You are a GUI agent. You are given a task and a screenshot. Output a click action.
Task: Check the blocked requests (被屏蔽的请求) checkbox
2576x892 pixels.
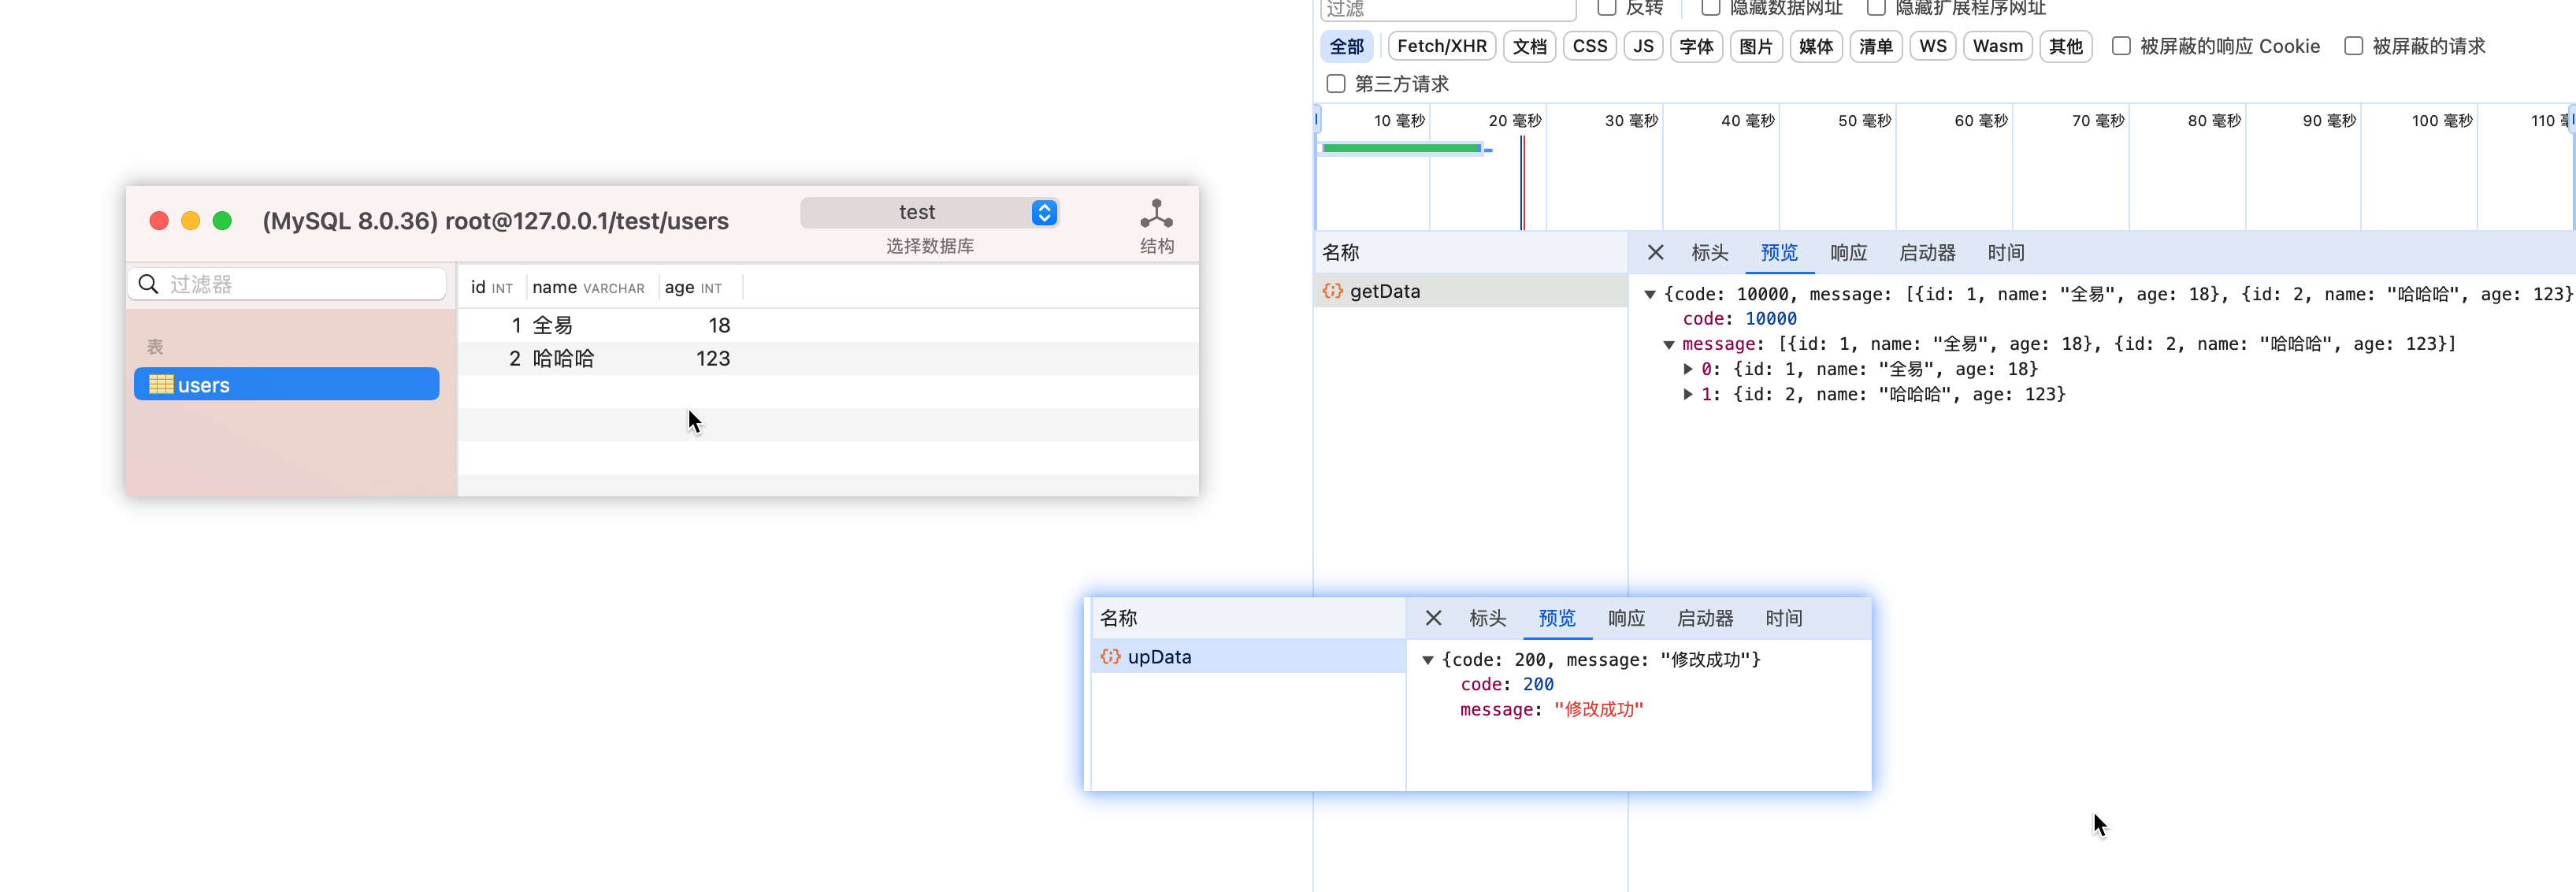2353,46
